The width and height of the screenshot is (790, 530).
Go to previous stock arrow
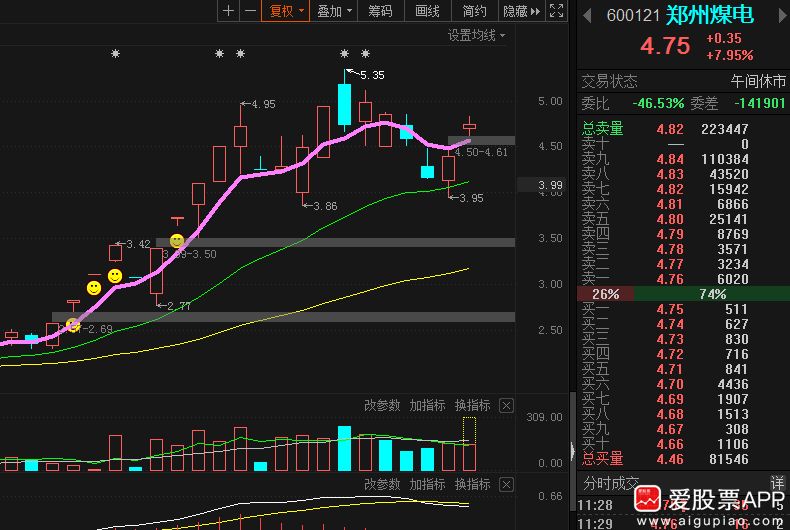[x=586, y=15]
